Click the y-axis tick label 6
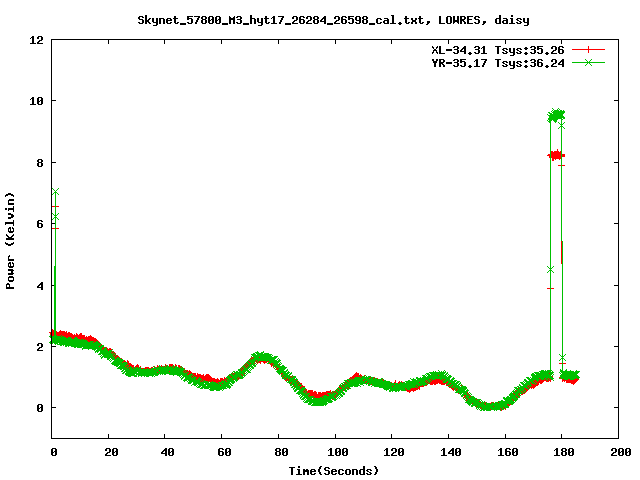Image resolution: width=640 pixels, height=480 pixels. point(40,224)
